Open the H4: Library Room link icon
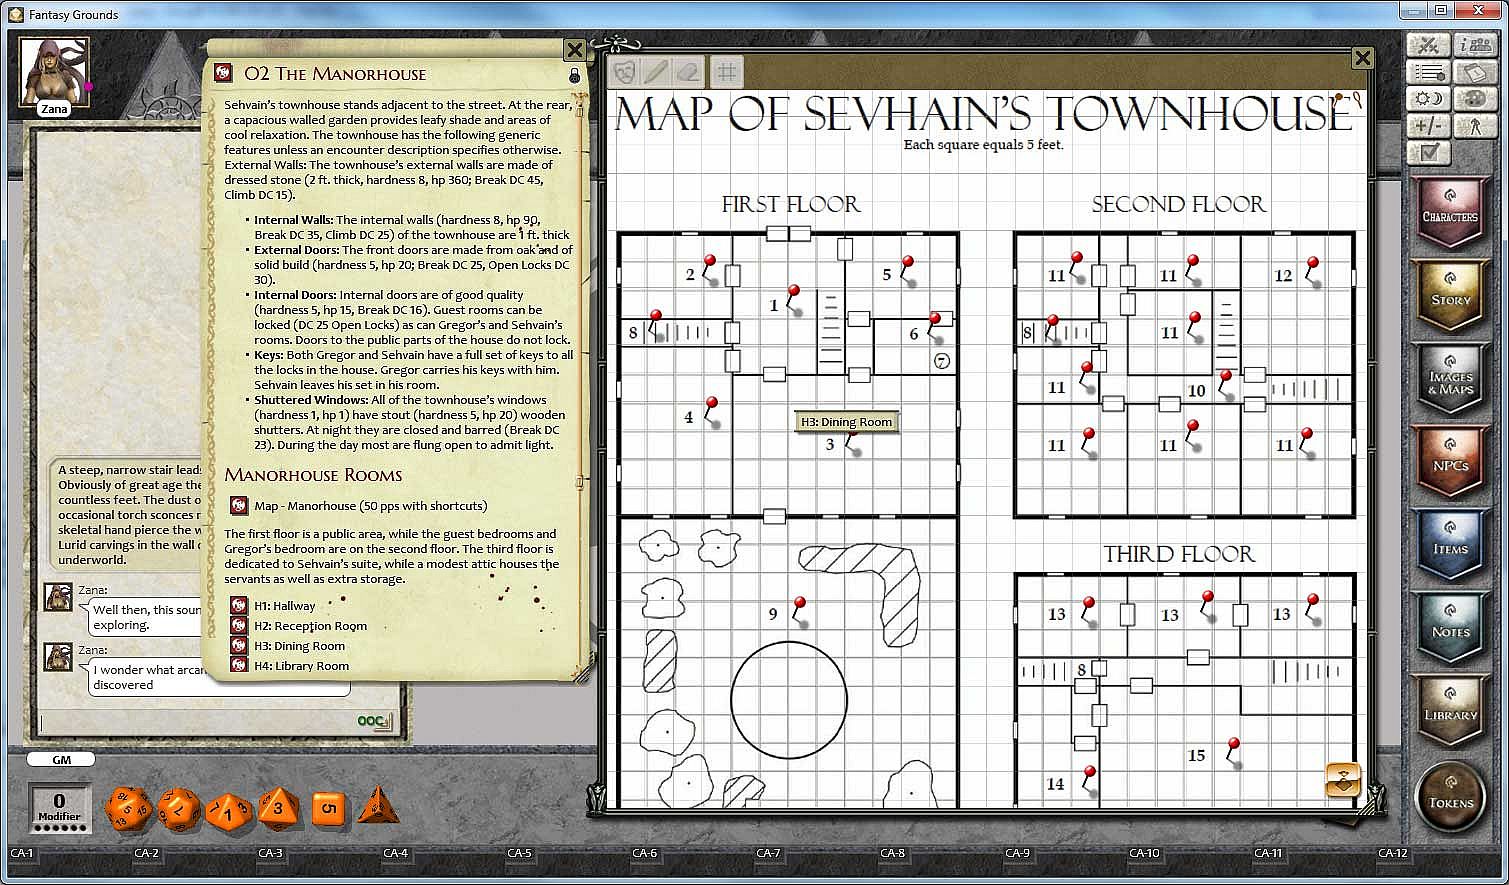1509x885 pixels. 239,666
